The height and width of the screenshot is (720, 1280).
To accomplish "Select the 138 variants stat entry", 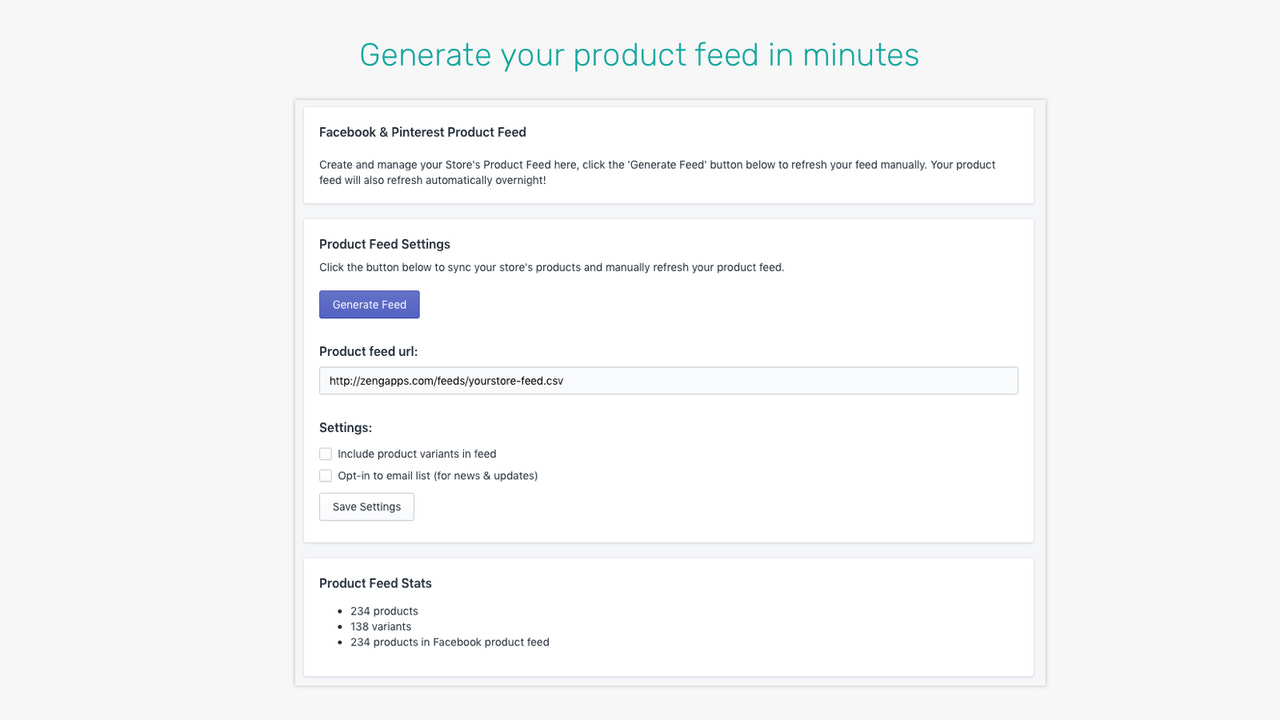I will click(381, 626).
